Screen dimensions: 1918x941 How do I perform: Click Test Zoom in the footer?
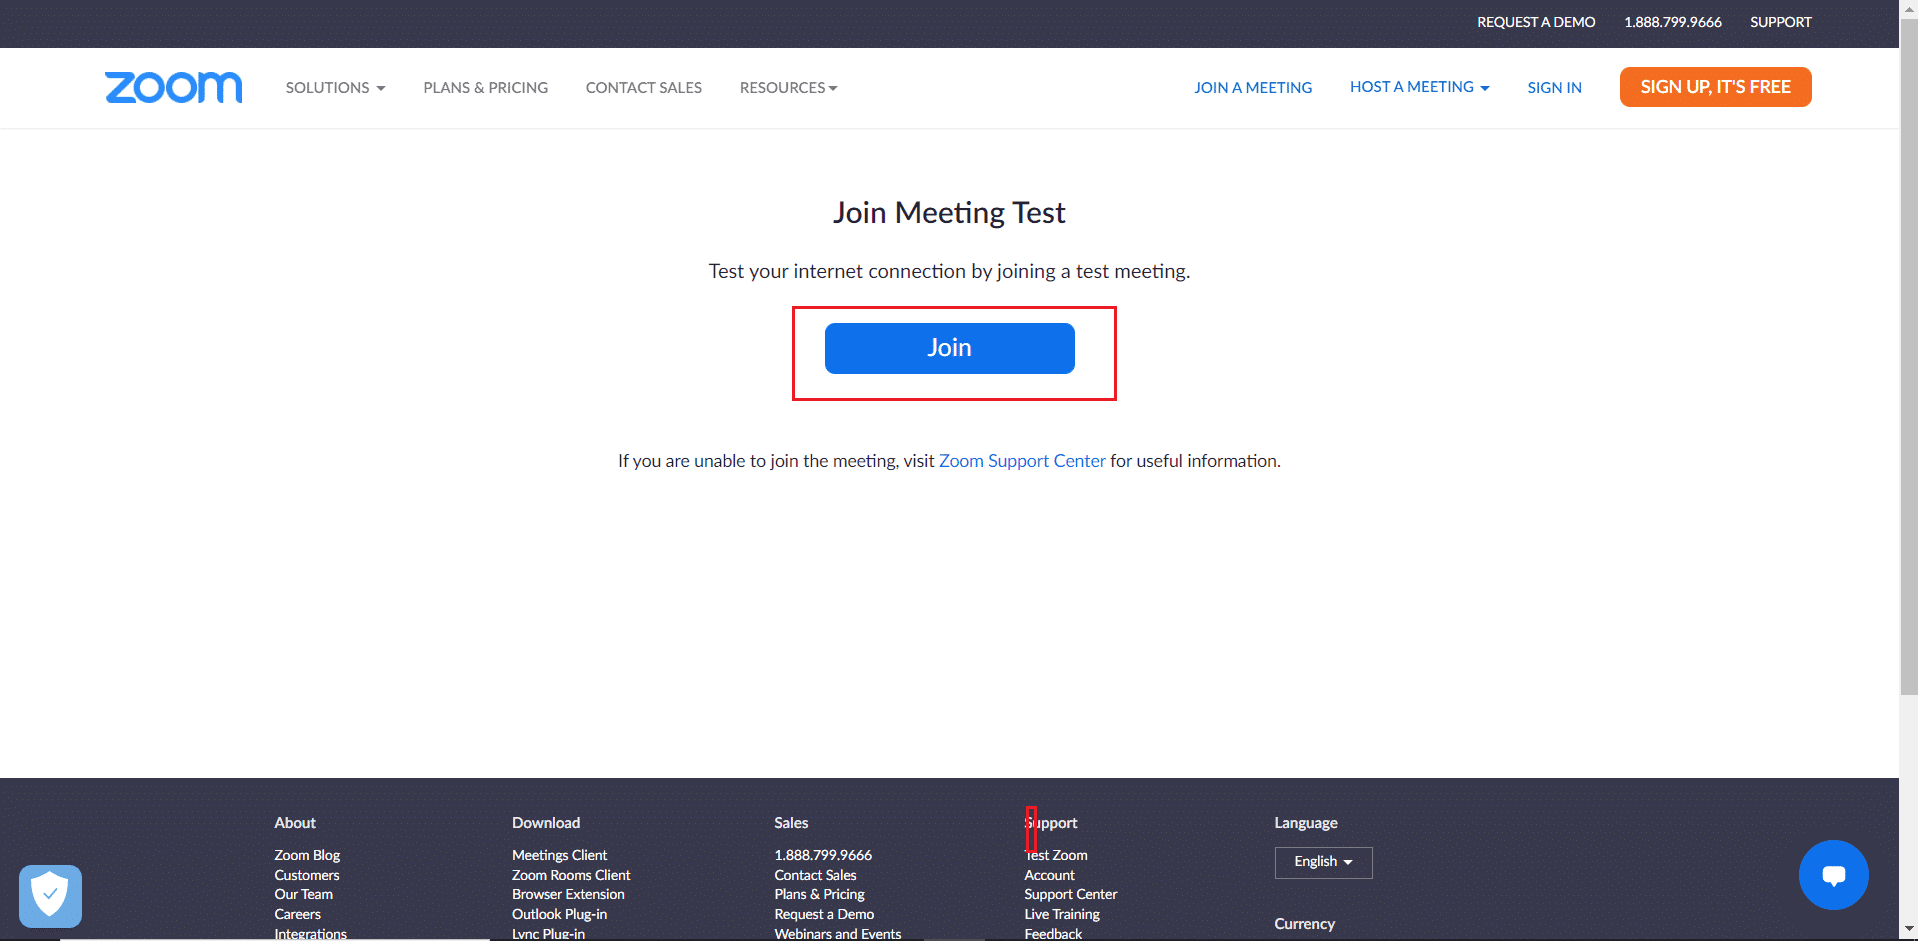coord(1055,855)
